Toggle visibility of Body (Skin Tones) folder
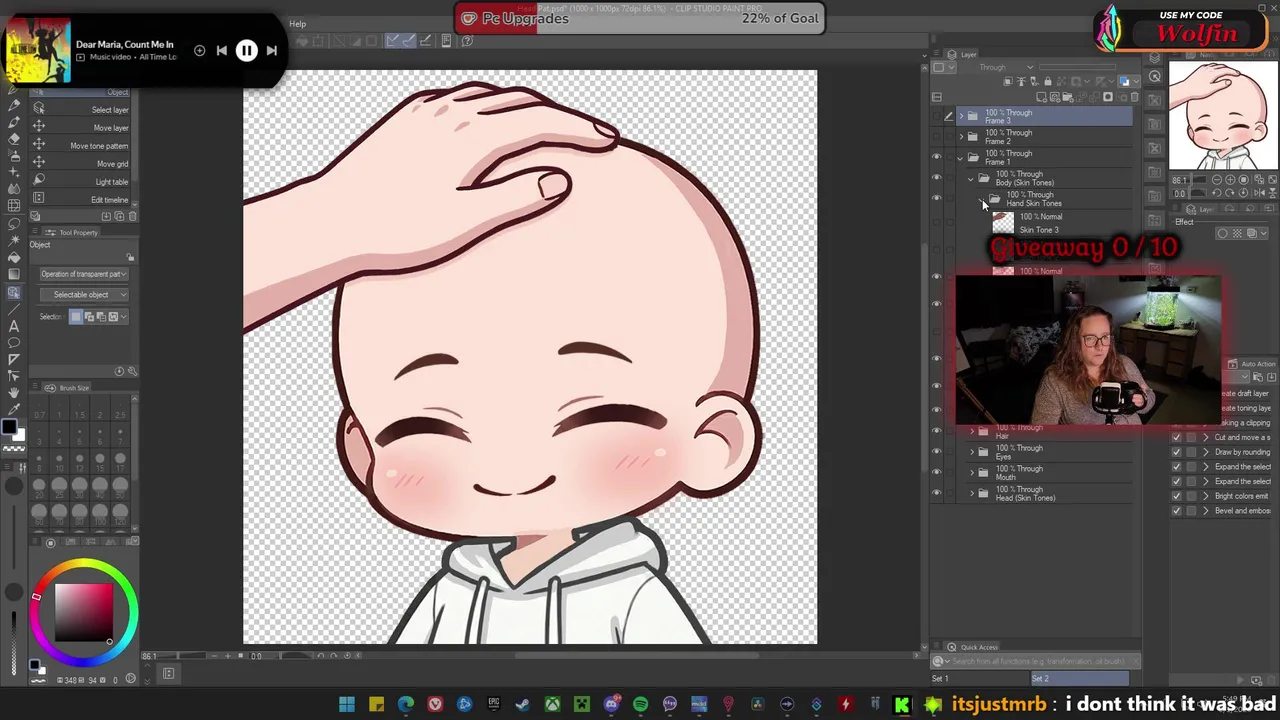1280x720 pixels. point(937,178)
